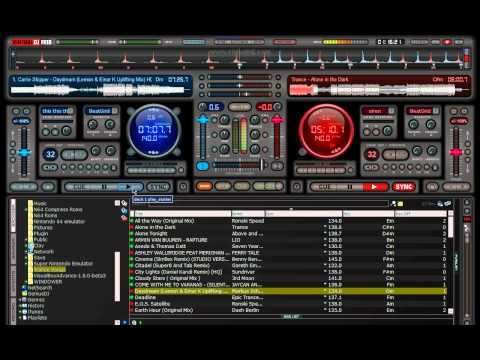
Task: Click the left channel bass EQ knob
Action: [224, 149]
